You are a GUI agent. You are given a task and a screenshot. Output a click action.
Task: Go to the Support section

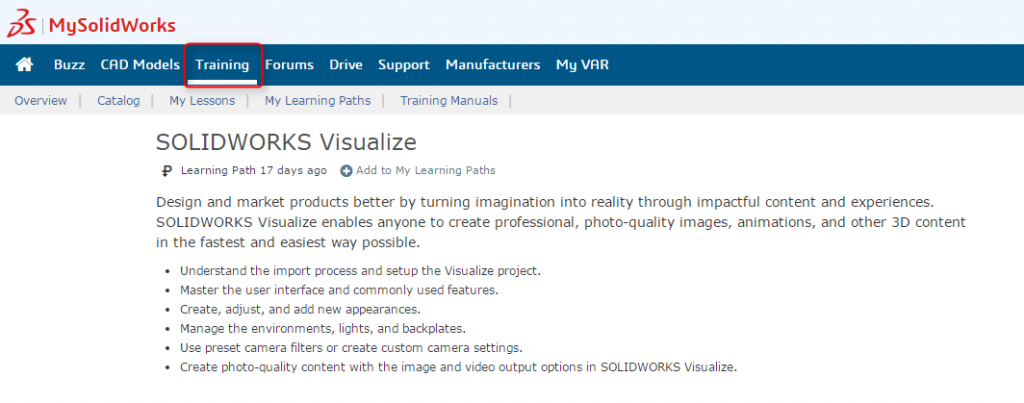[x=404, y=65]
